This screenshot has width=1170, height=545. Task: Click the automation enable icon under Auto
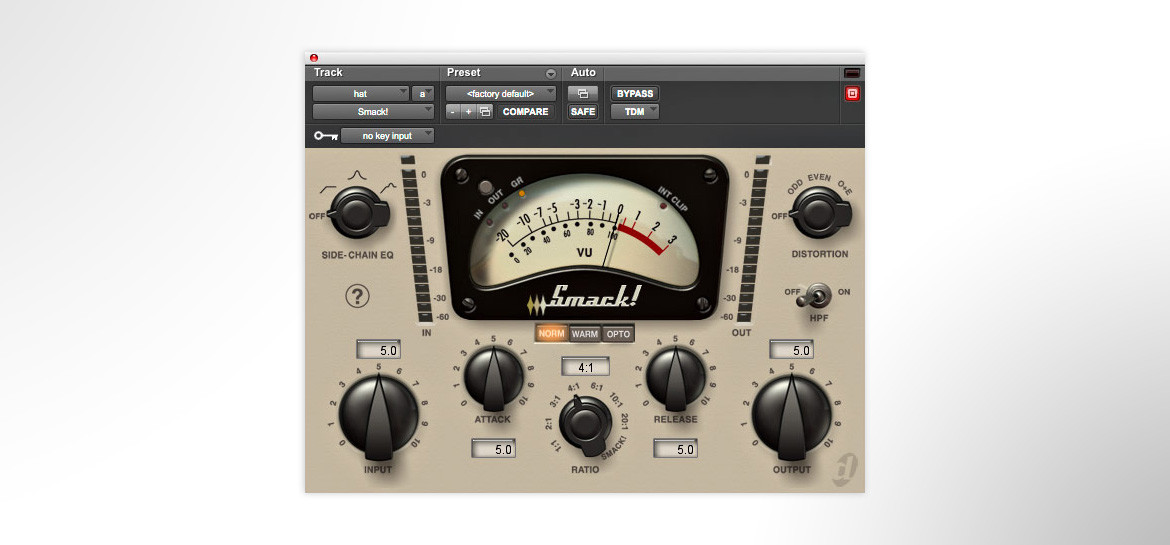point(583,93)
